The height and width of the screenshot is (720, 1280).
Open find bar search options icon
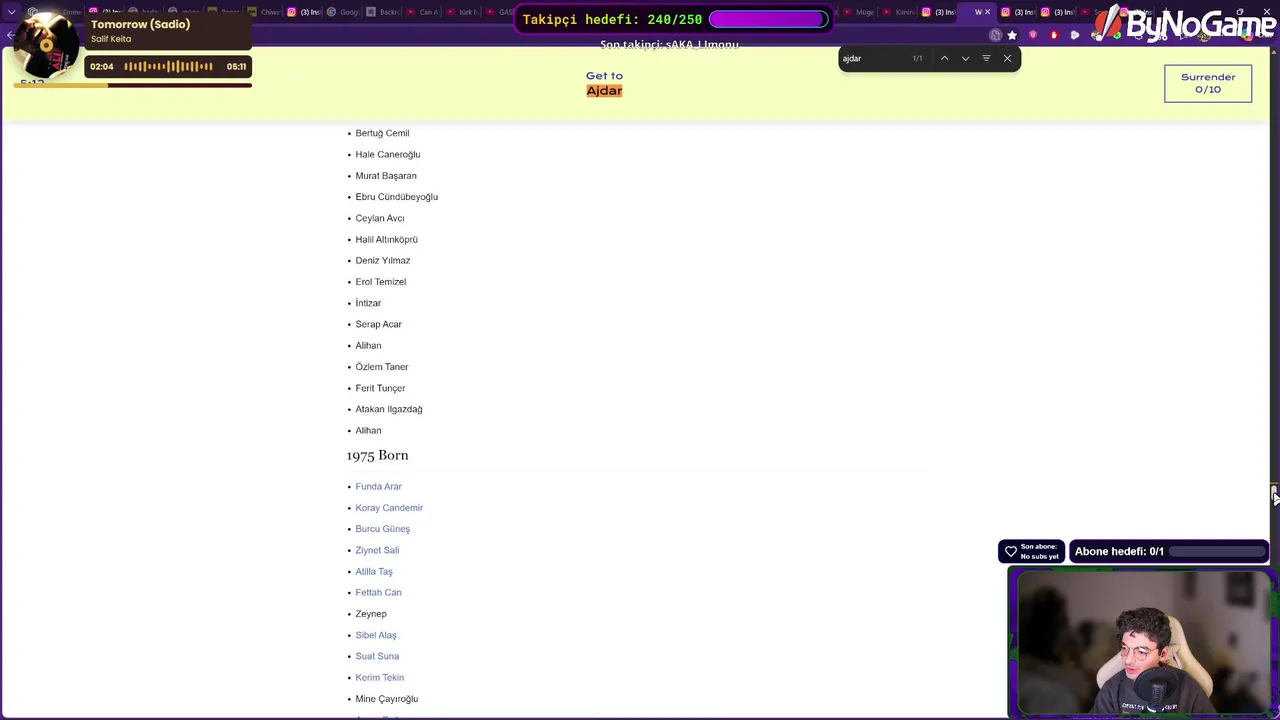(x=986, y=58)
